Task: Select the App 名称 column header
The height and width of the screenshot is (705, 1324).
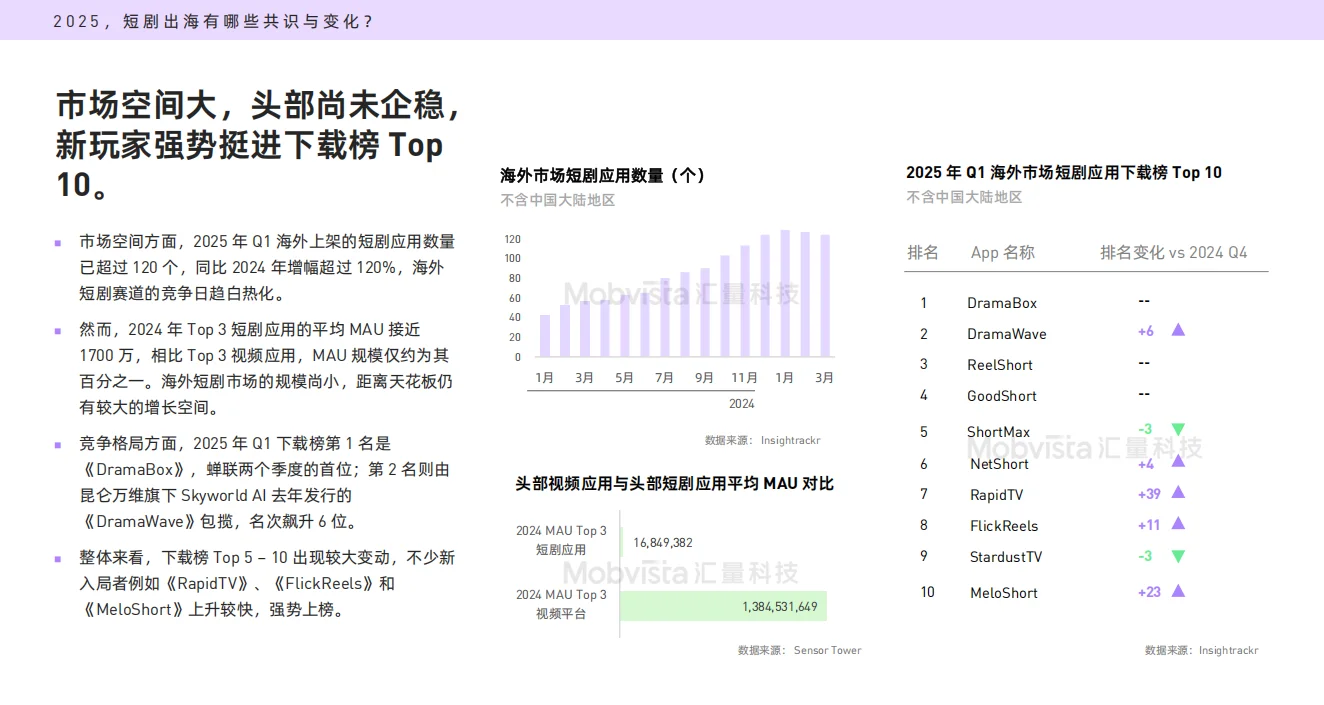Action: tap(1003, 252)
